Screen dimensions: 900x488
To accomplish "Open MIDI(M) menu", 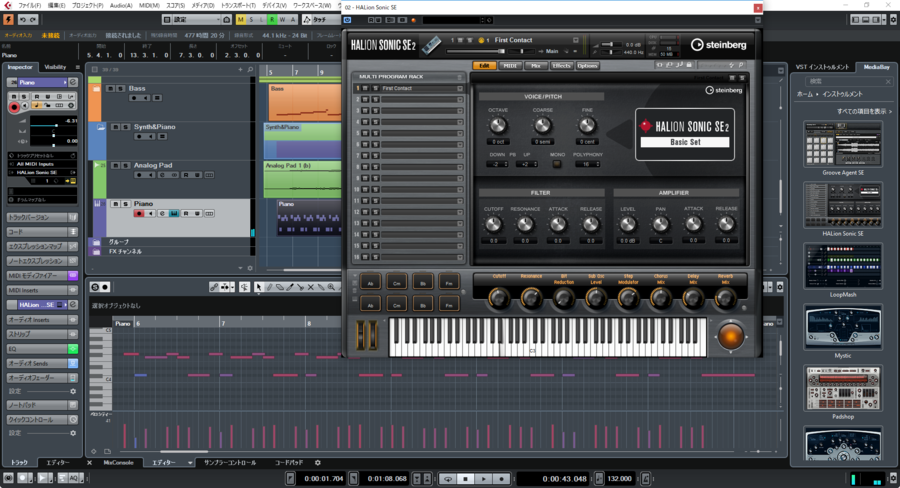I will pyautogui.click(x=149, y=5).
